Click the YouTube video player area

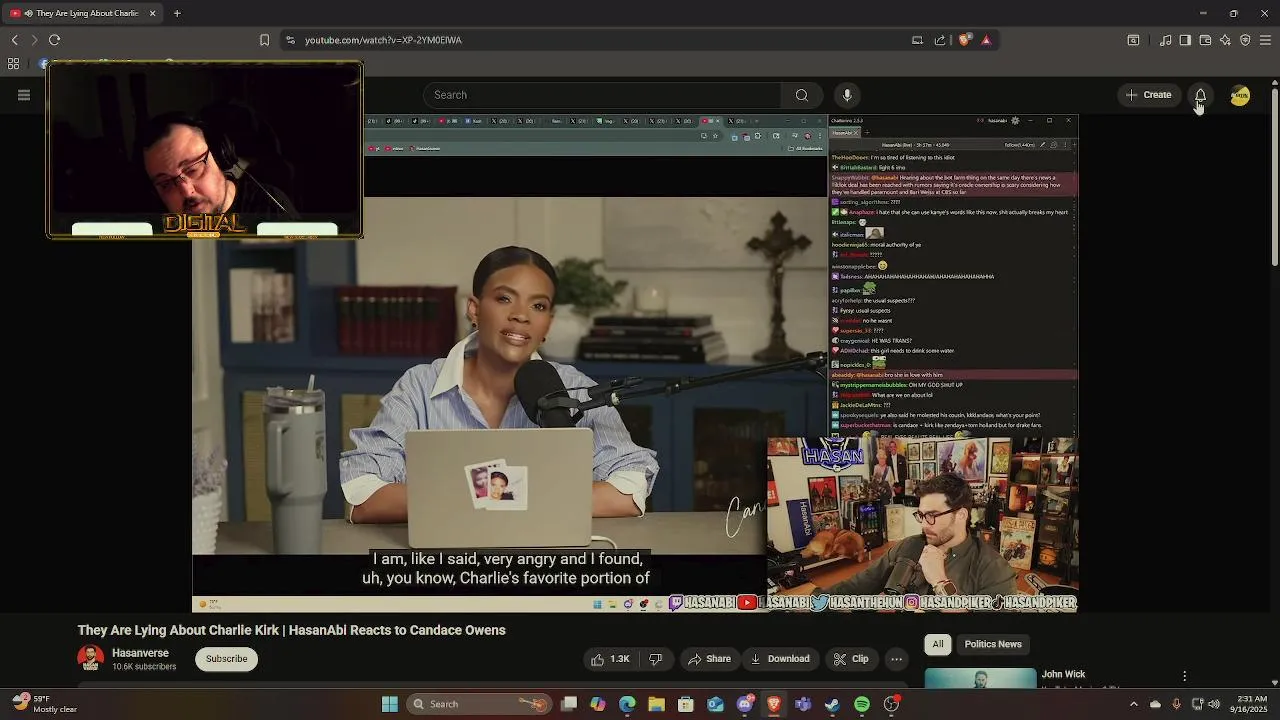tap(635, 363)
